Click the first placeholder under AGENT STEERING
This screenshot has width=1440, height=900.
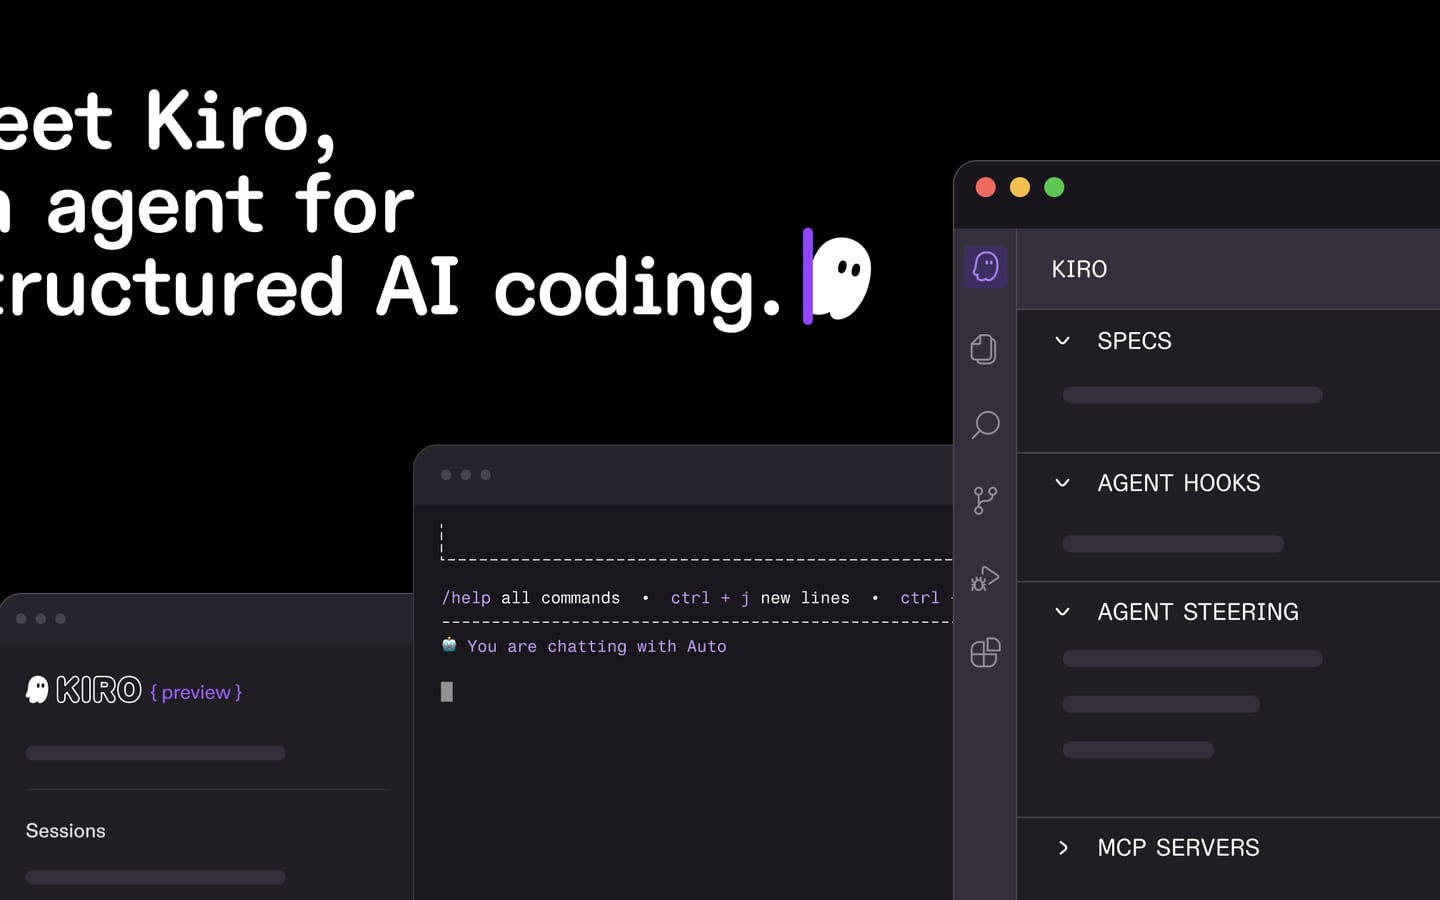[1192, 658]
